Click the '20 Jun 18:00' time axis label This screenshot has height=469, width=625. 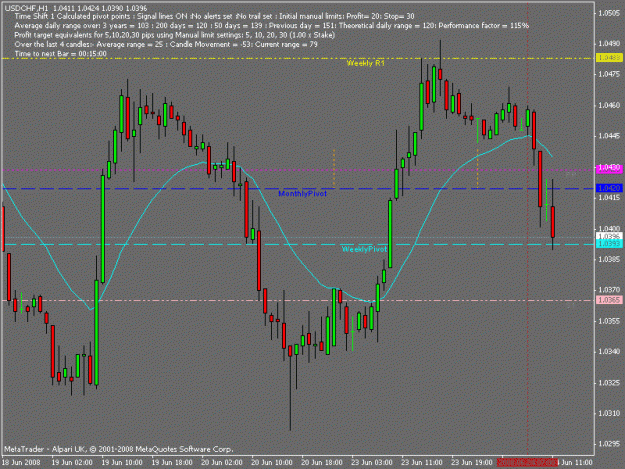point(322,463)
